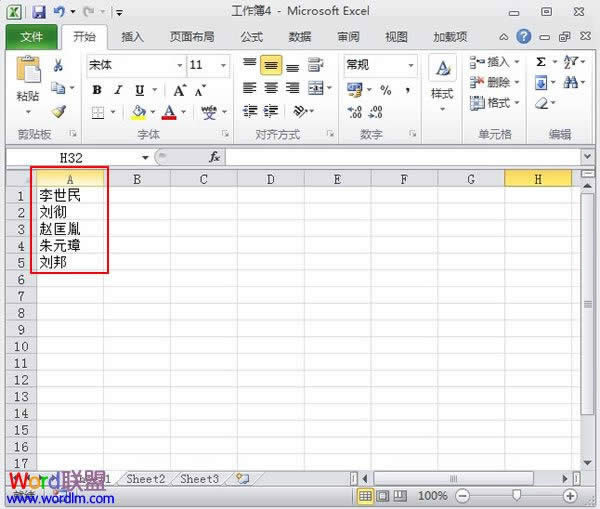Click Decrease Font Size icon
This screenshot has width=600, height=509.
(x=200, y=91)
